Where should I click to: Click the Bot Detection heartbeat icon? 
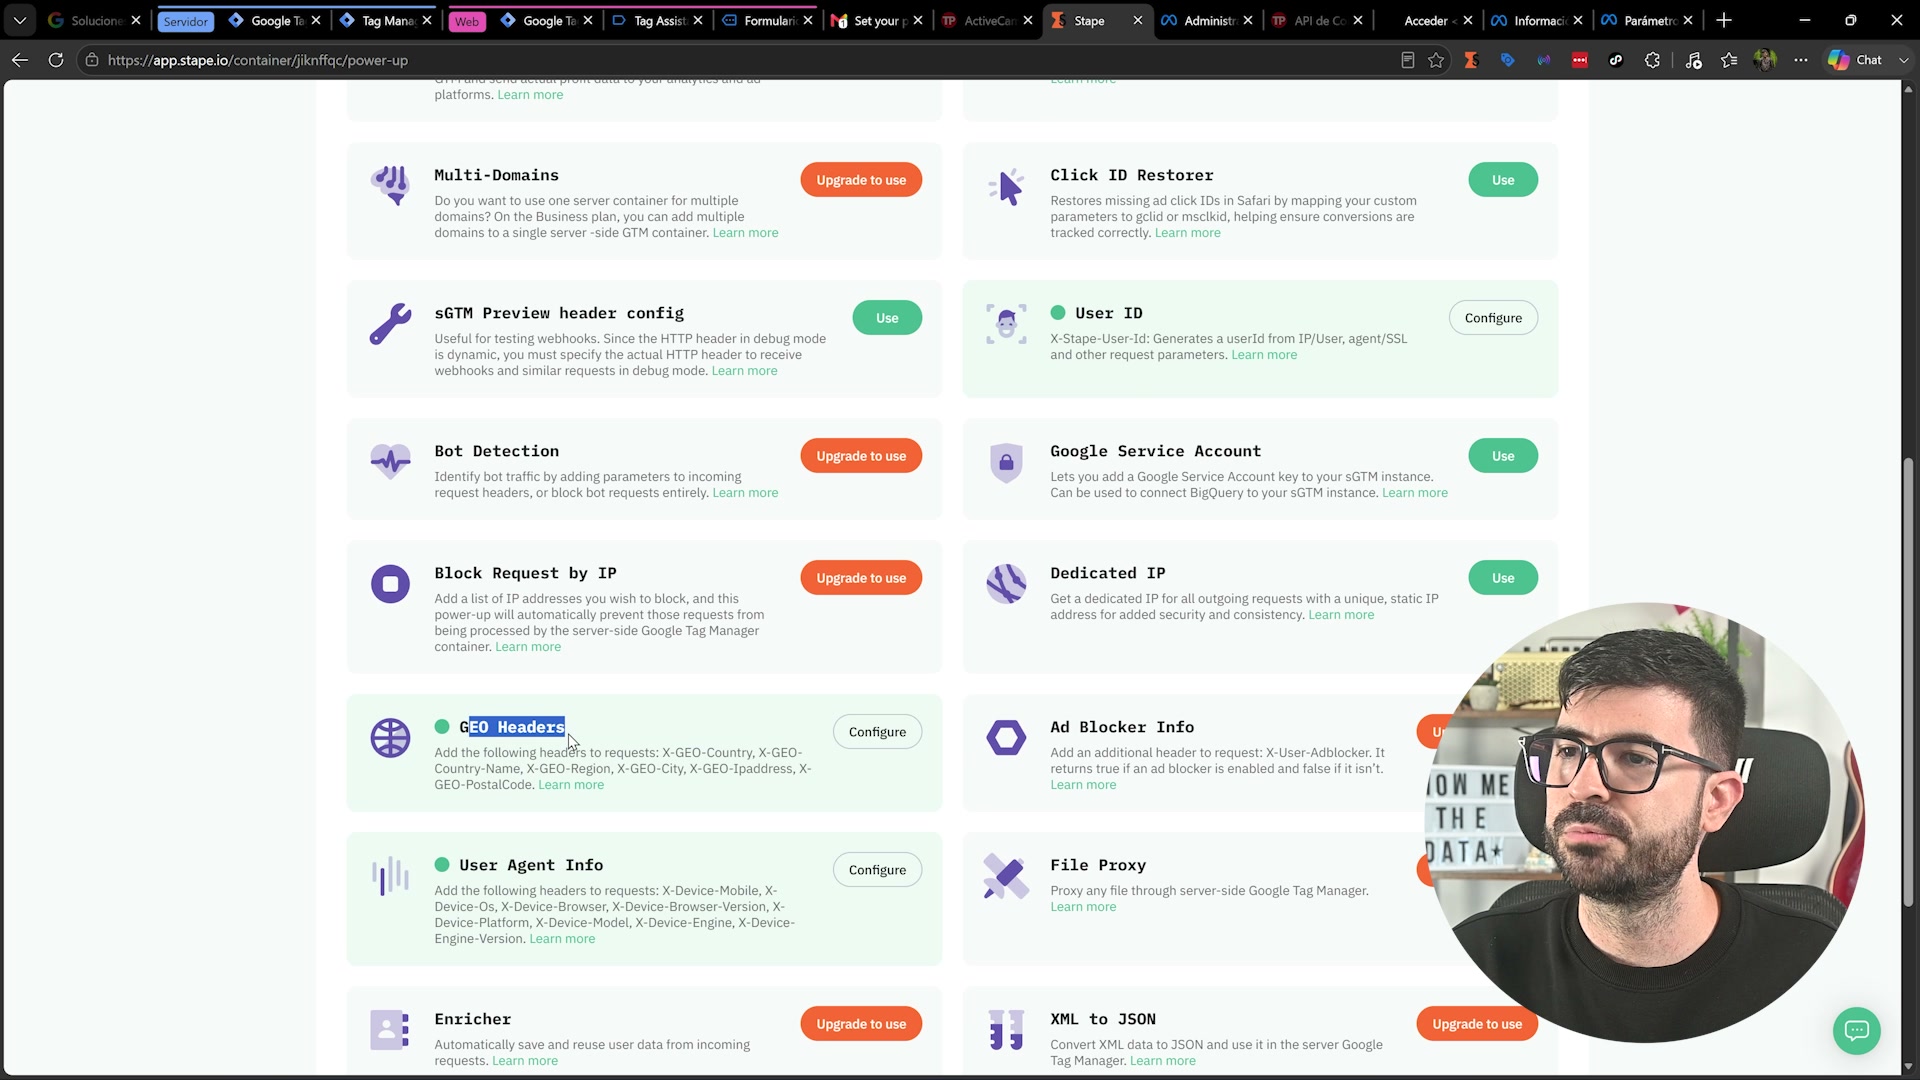tap(390, 461)
